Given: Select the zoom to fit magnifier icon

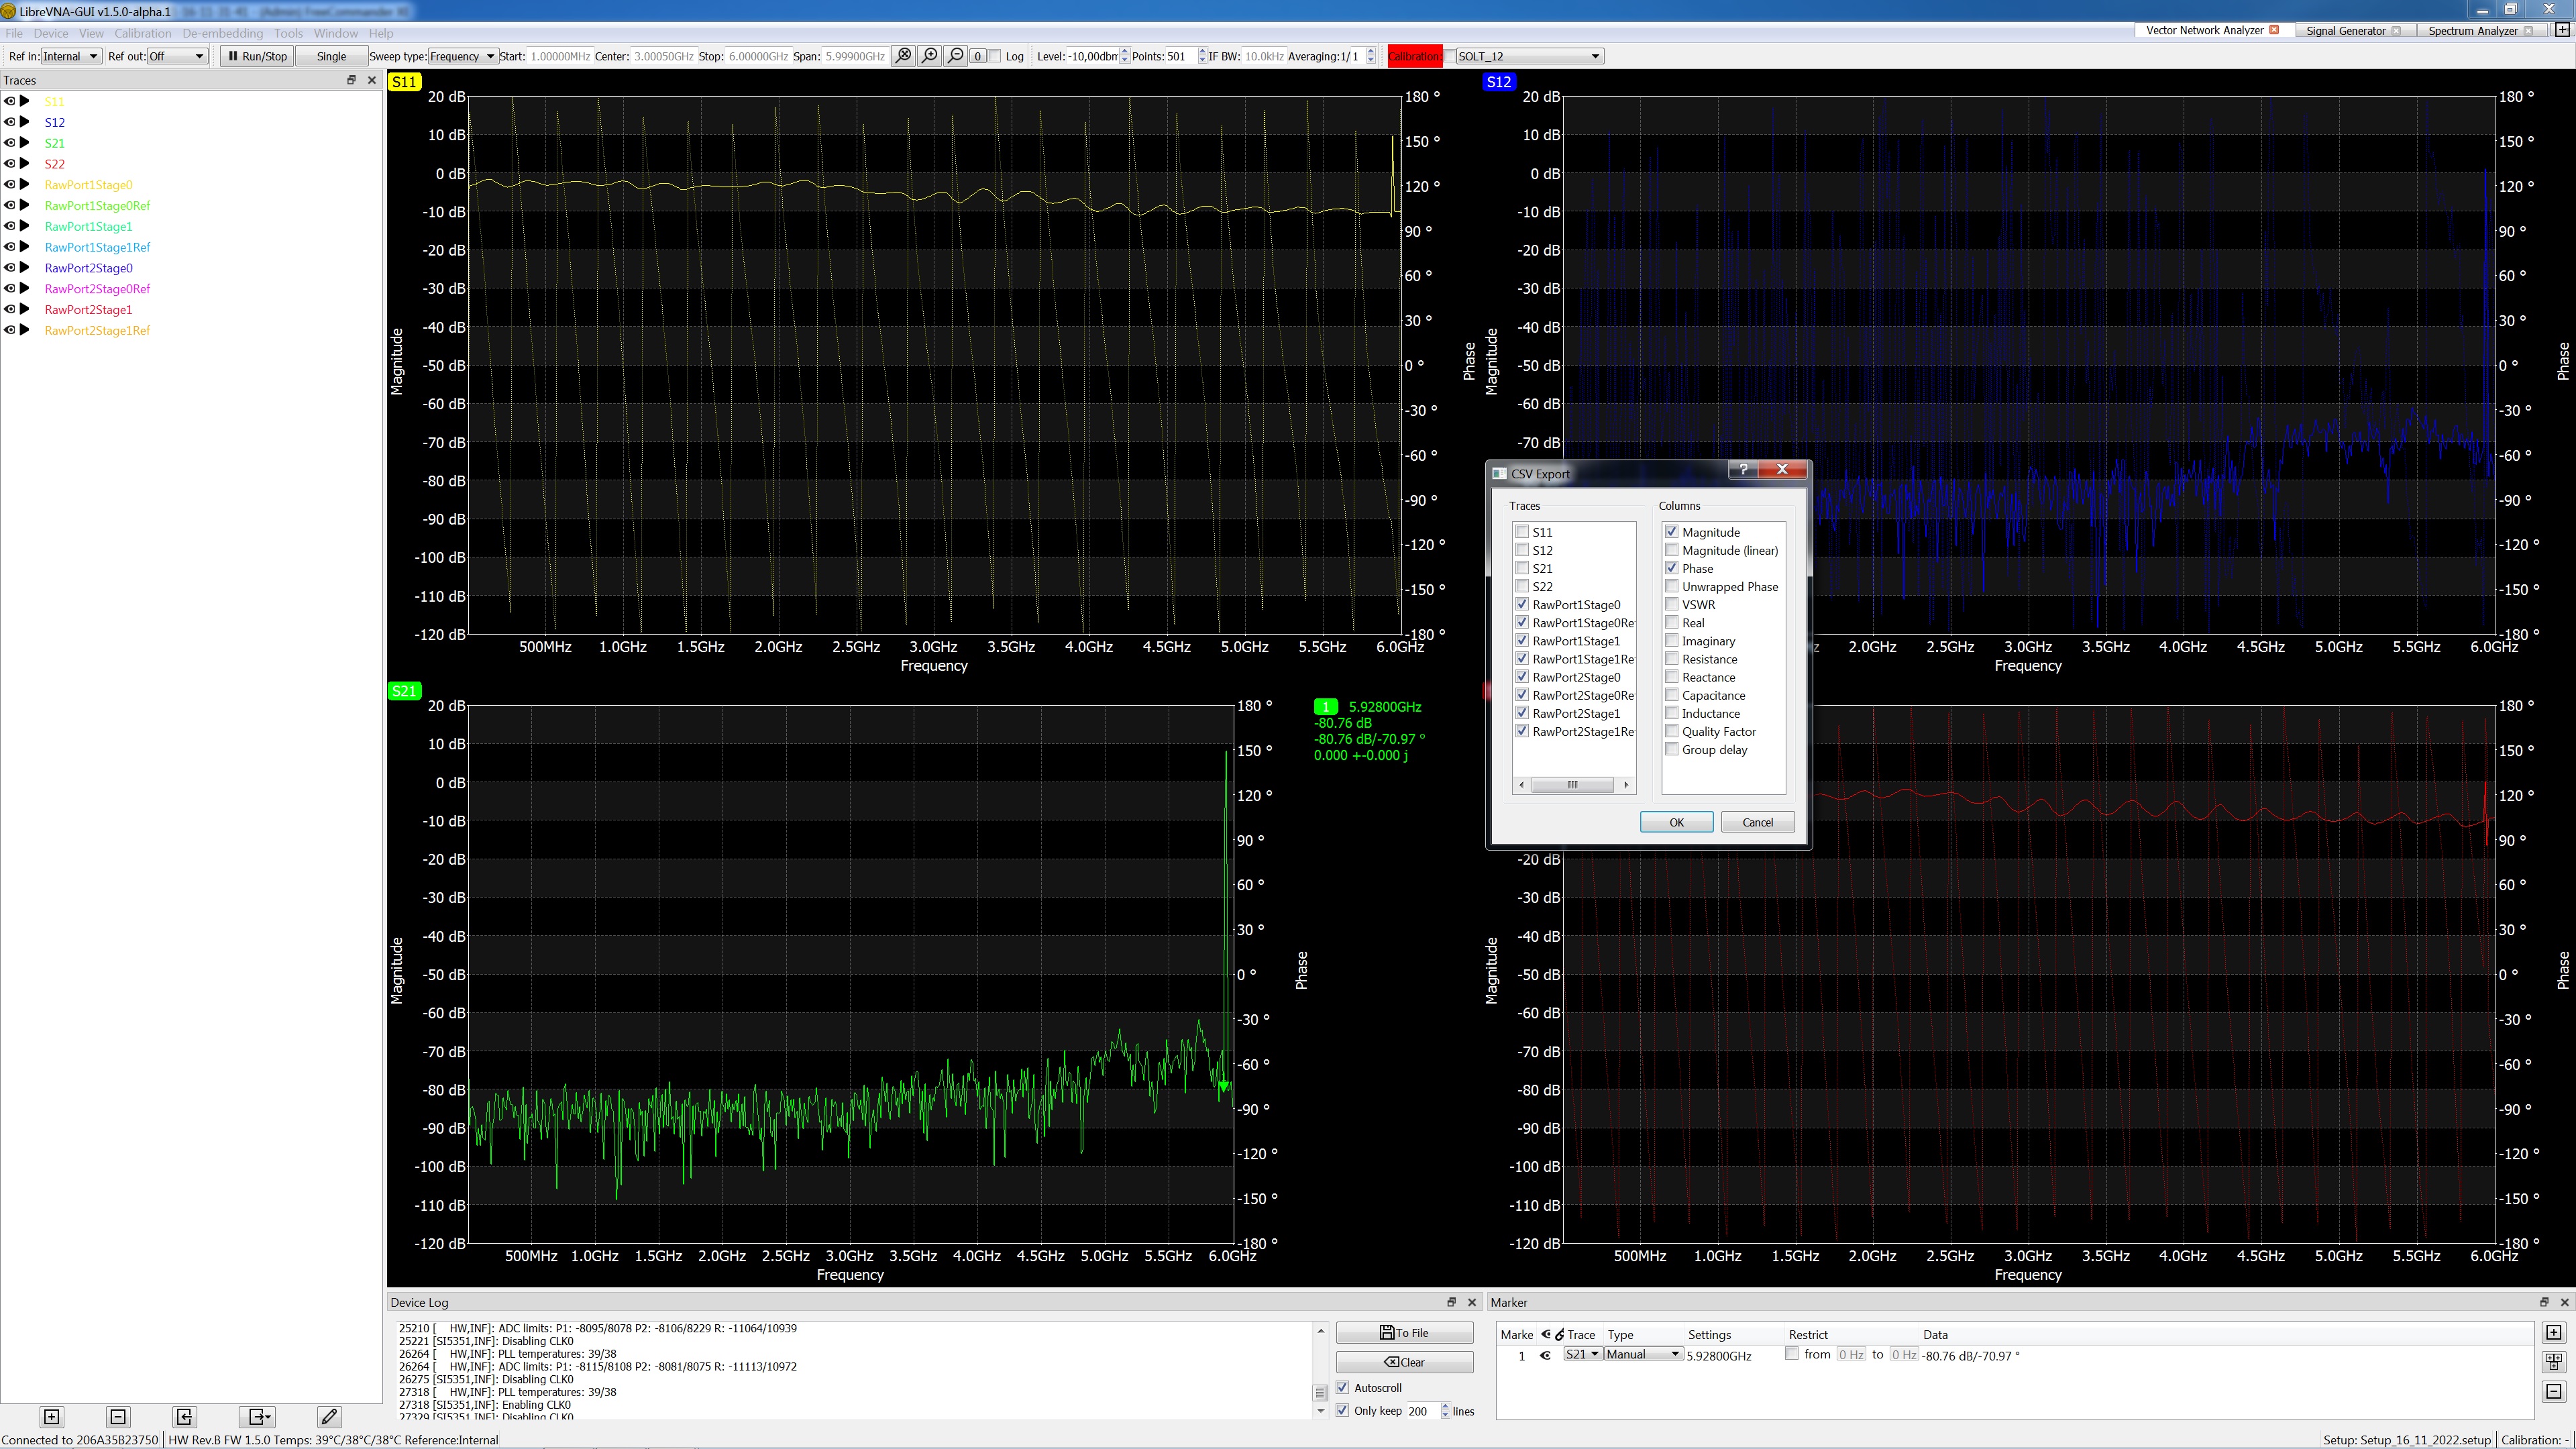Looking at the screenshot, I should pyautogui.click(x=903, y=56).
